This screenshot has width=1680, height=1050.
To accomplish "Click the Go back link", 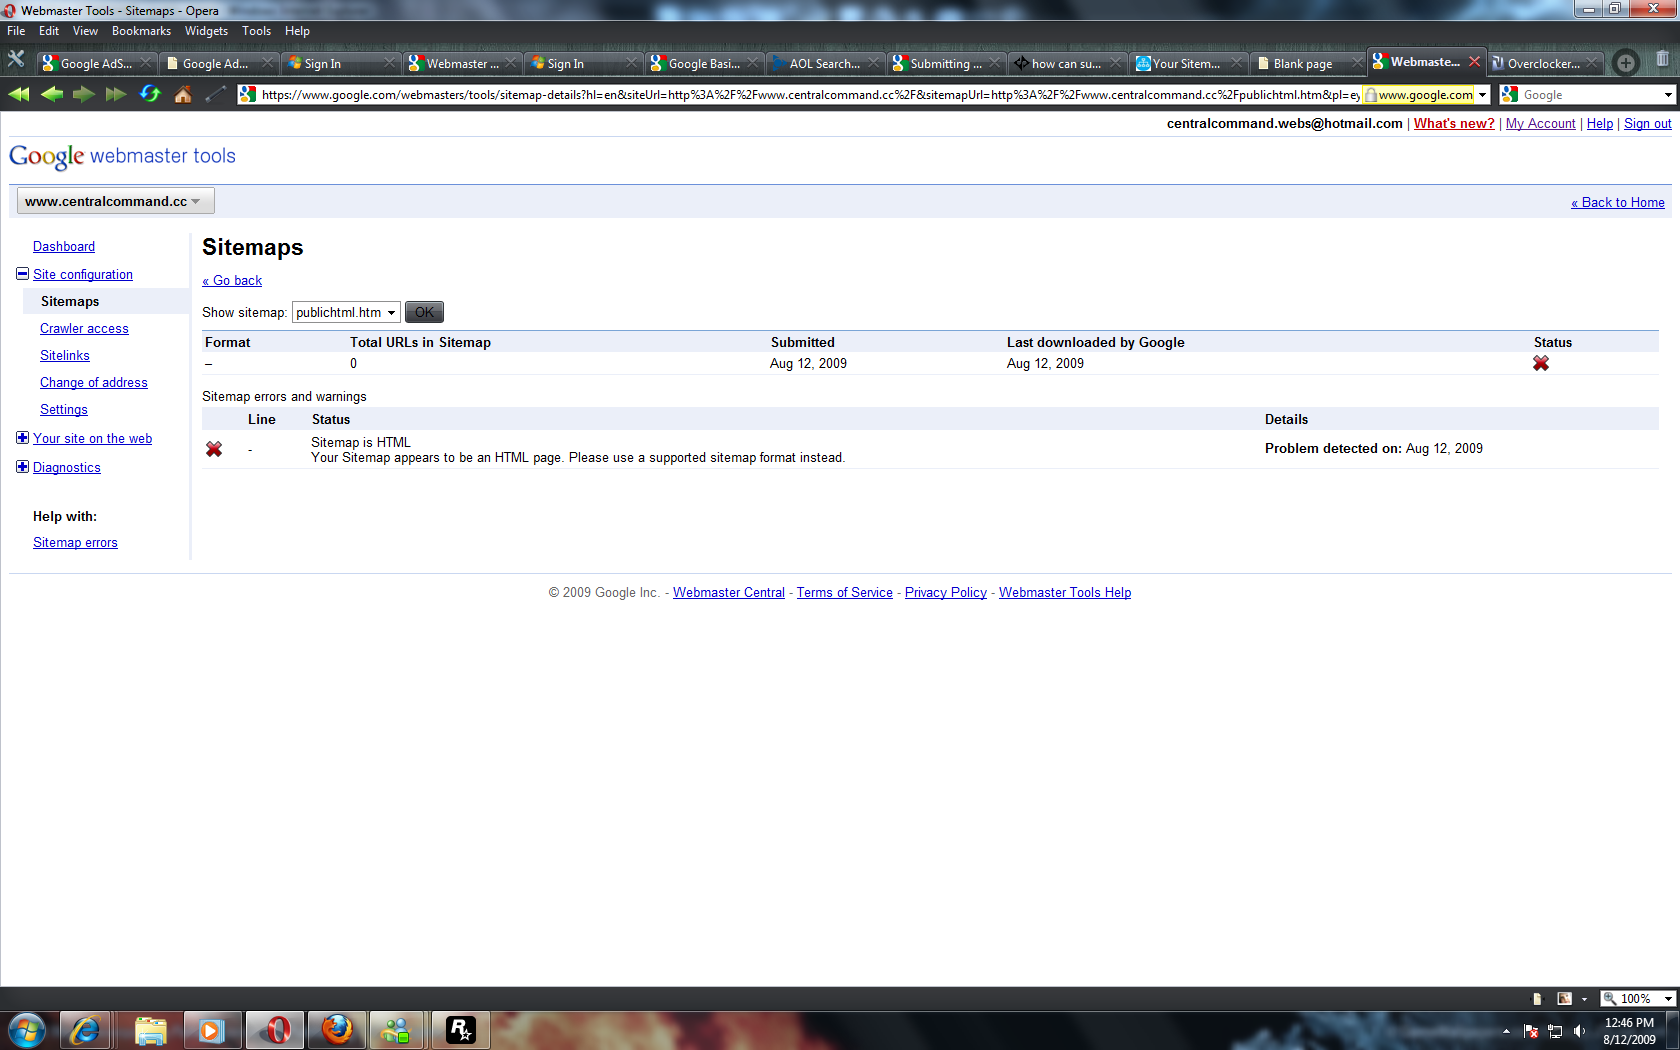I will point(232,281).
